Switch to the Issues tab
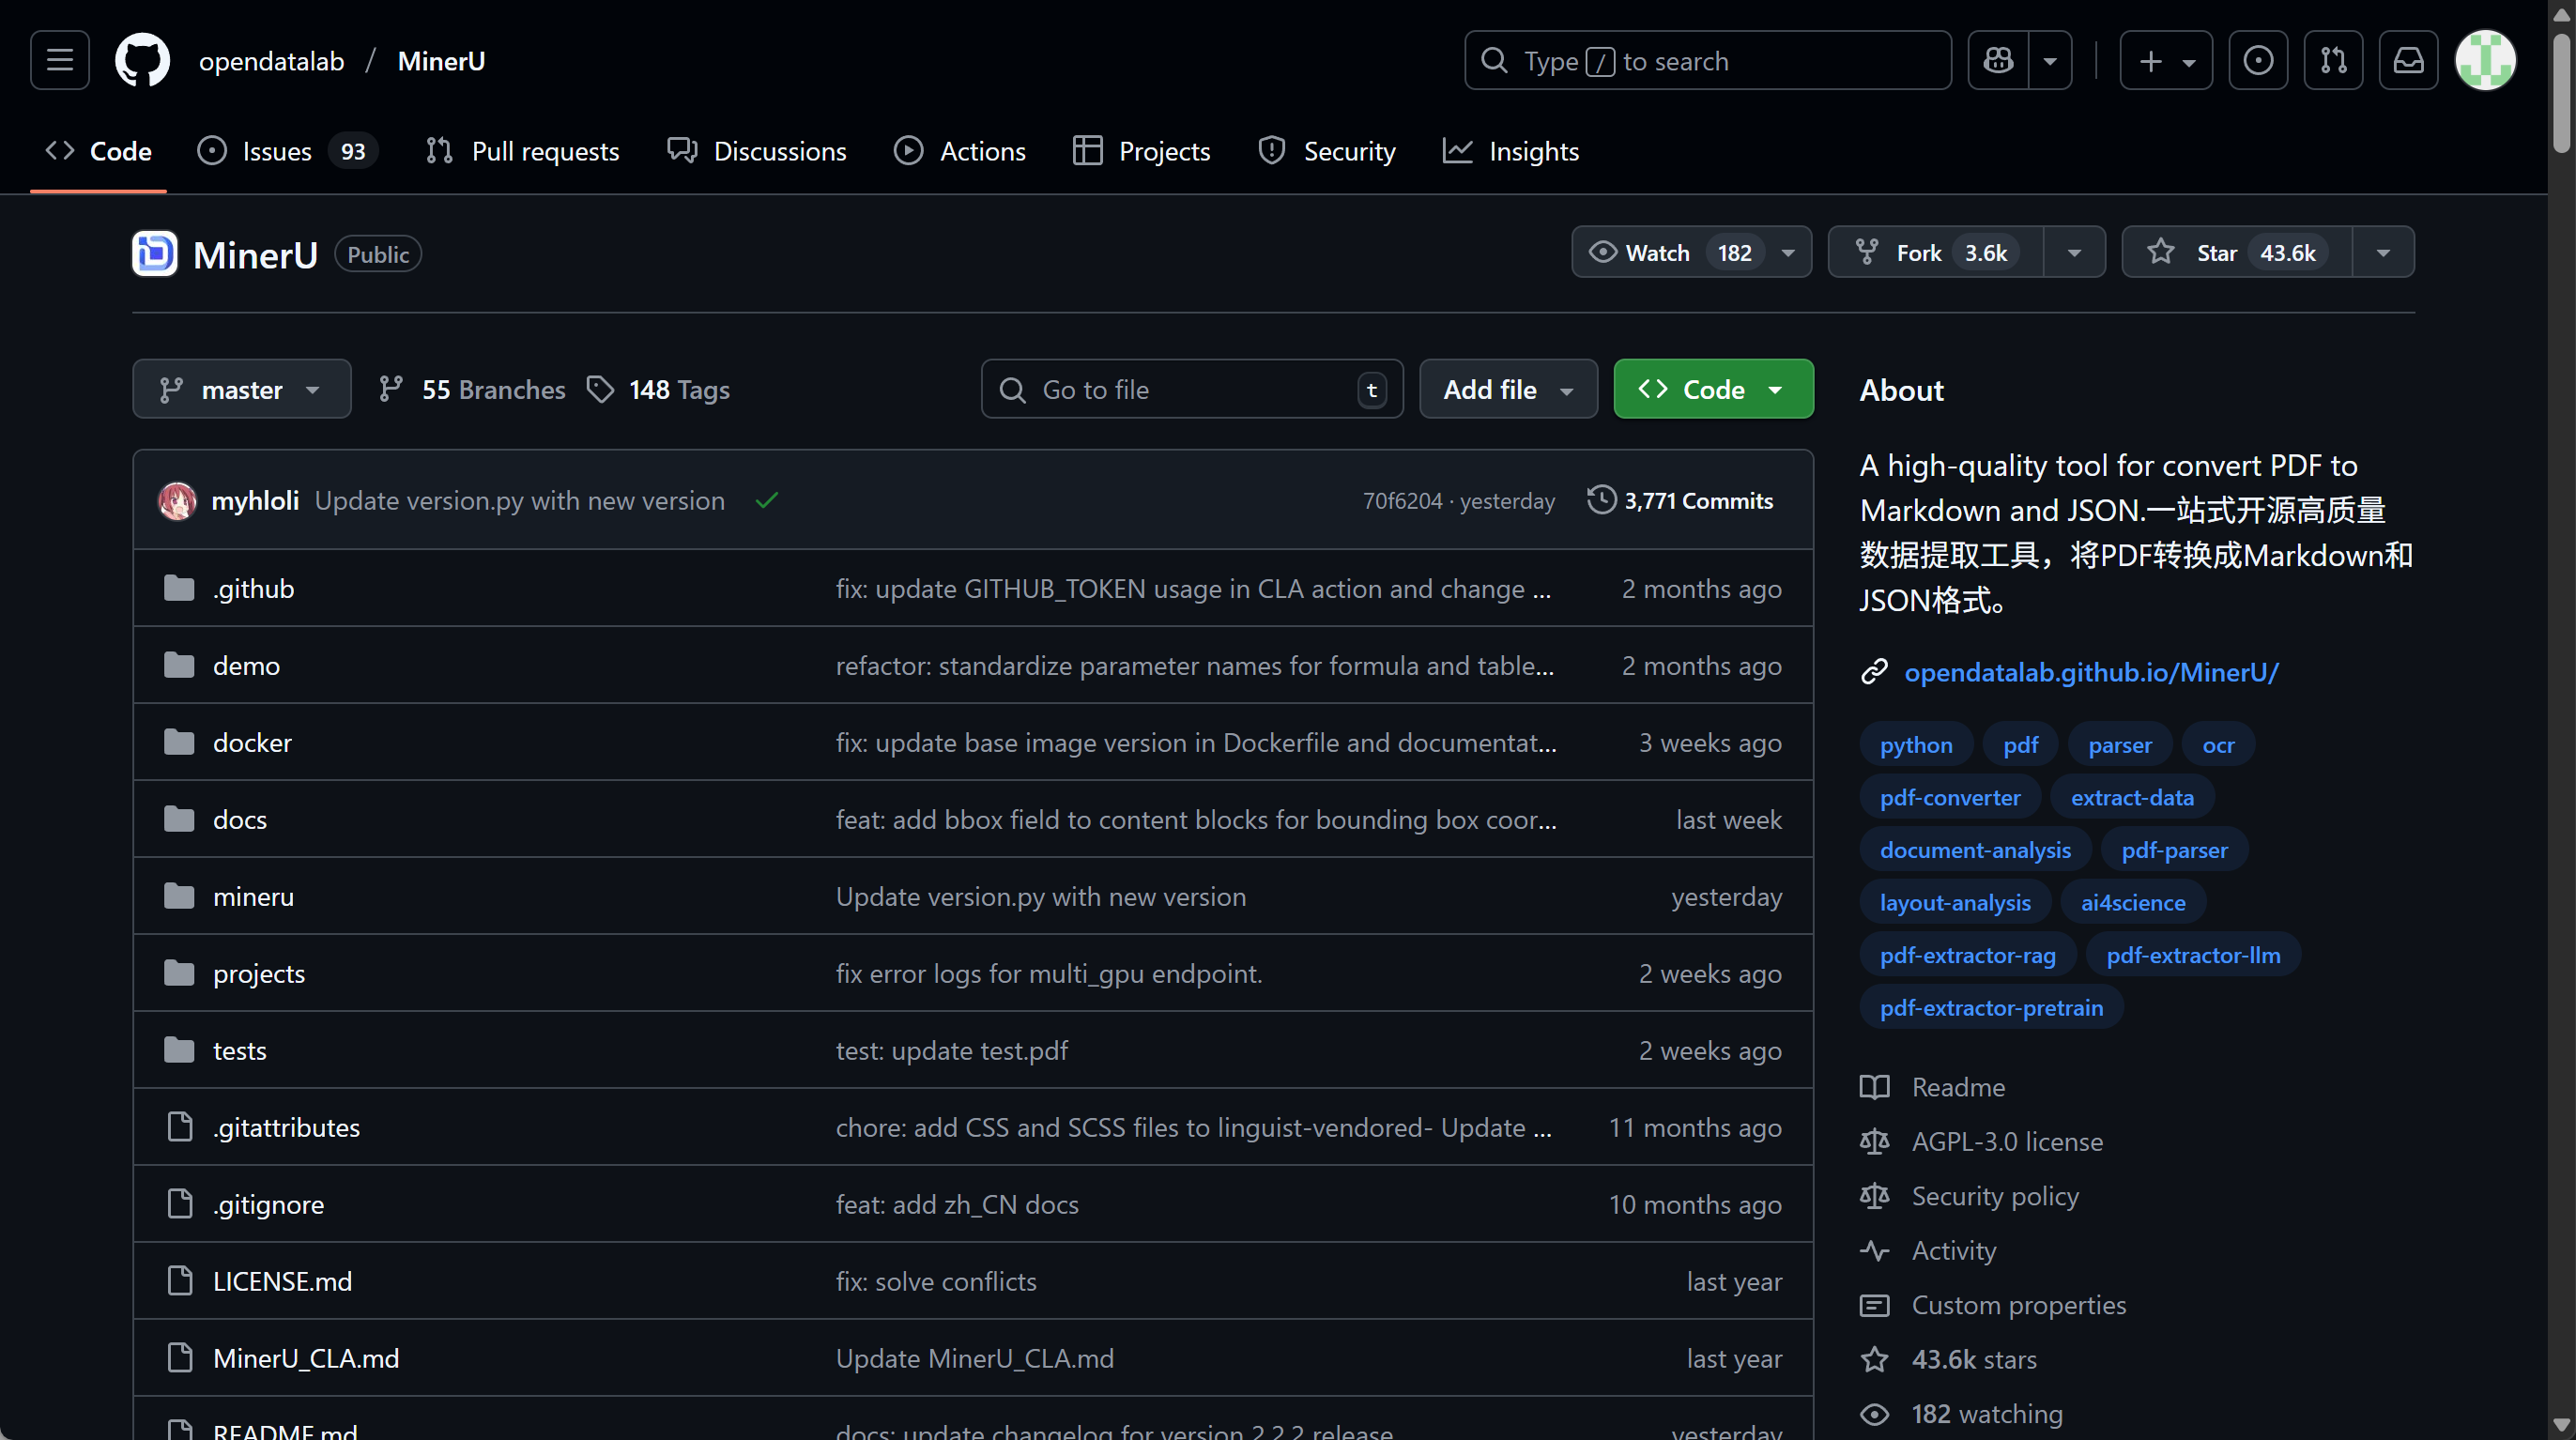The height and width of the screenshot is (1440, 2576). (288, 151)
